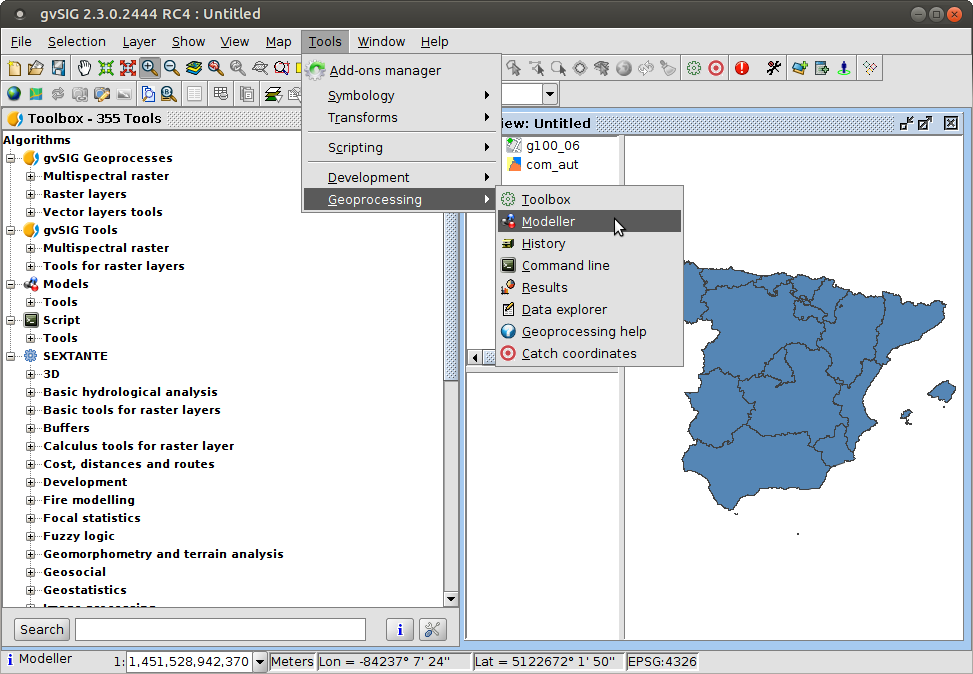Click the Save project floppy icon
973x674 pixels.
pyautogui.click(x=58, y=68)
